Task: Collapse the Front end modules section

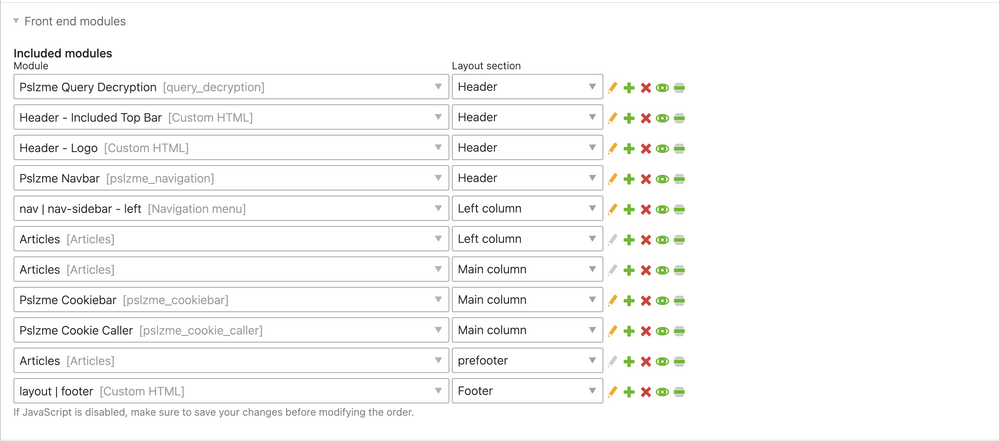Action: [x=70, y=21]
